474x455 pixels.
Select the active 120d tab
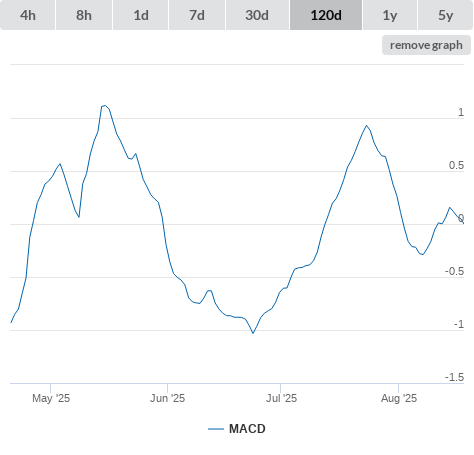(326, 15)
